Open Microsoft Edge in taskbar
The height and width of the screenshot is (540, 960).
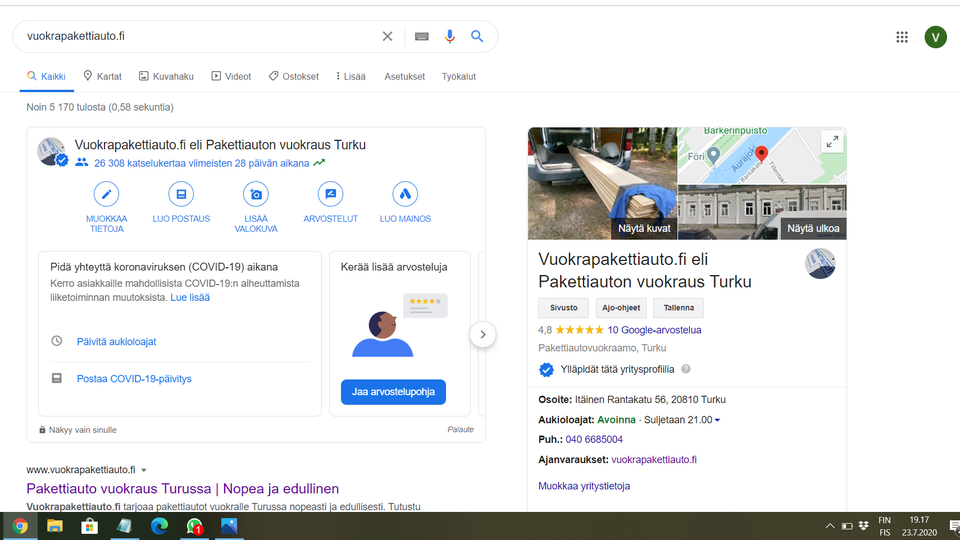tap(159, 526)
